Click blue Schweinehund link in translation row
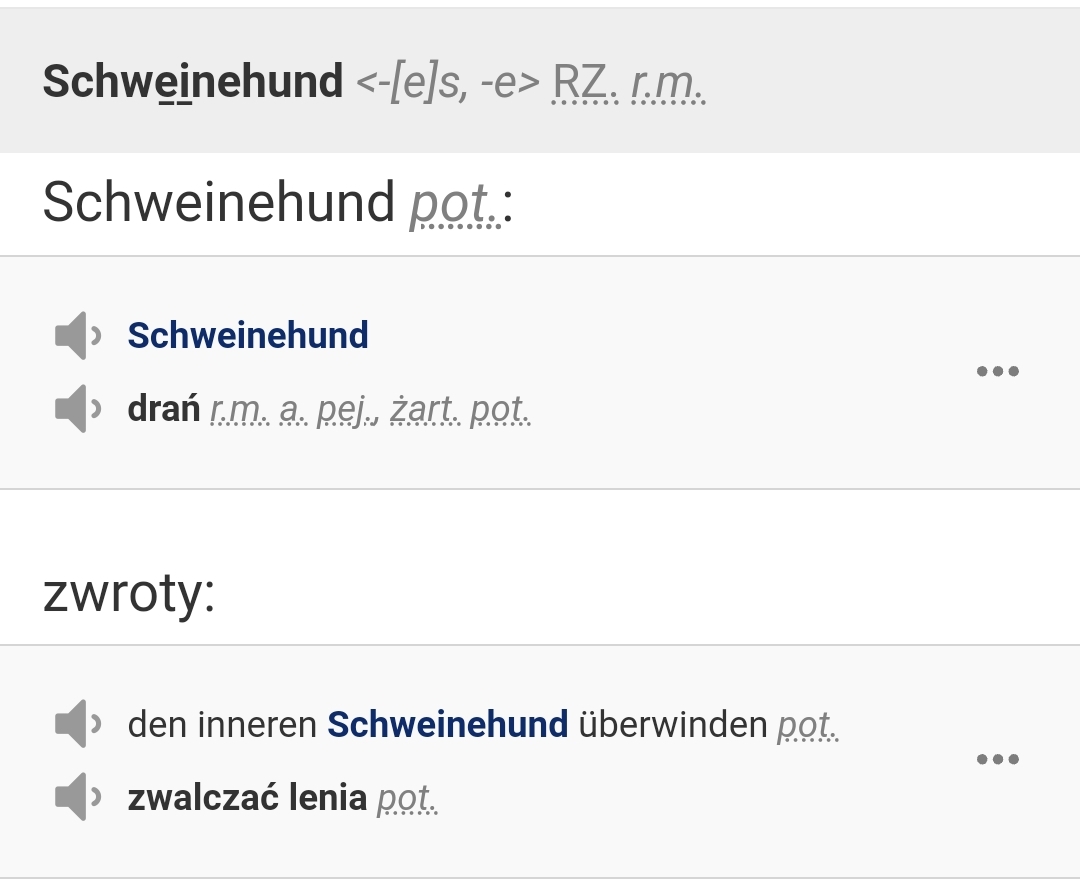 (x=248, y=335)
